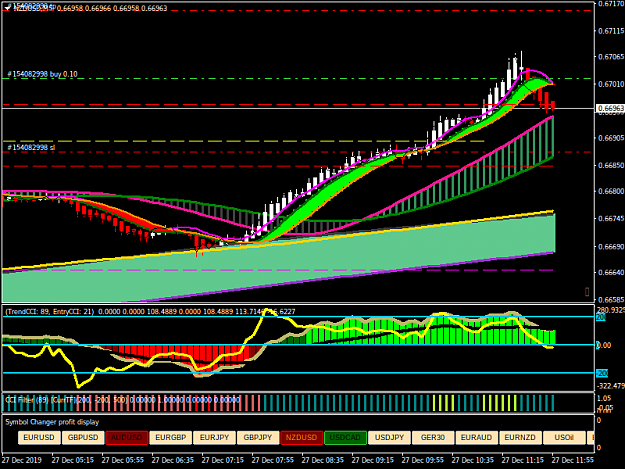This screenshot has width=625, height=469.
Task: Click the 27 Dec 07:55 time axis label
Action: (x=273, y=460)
